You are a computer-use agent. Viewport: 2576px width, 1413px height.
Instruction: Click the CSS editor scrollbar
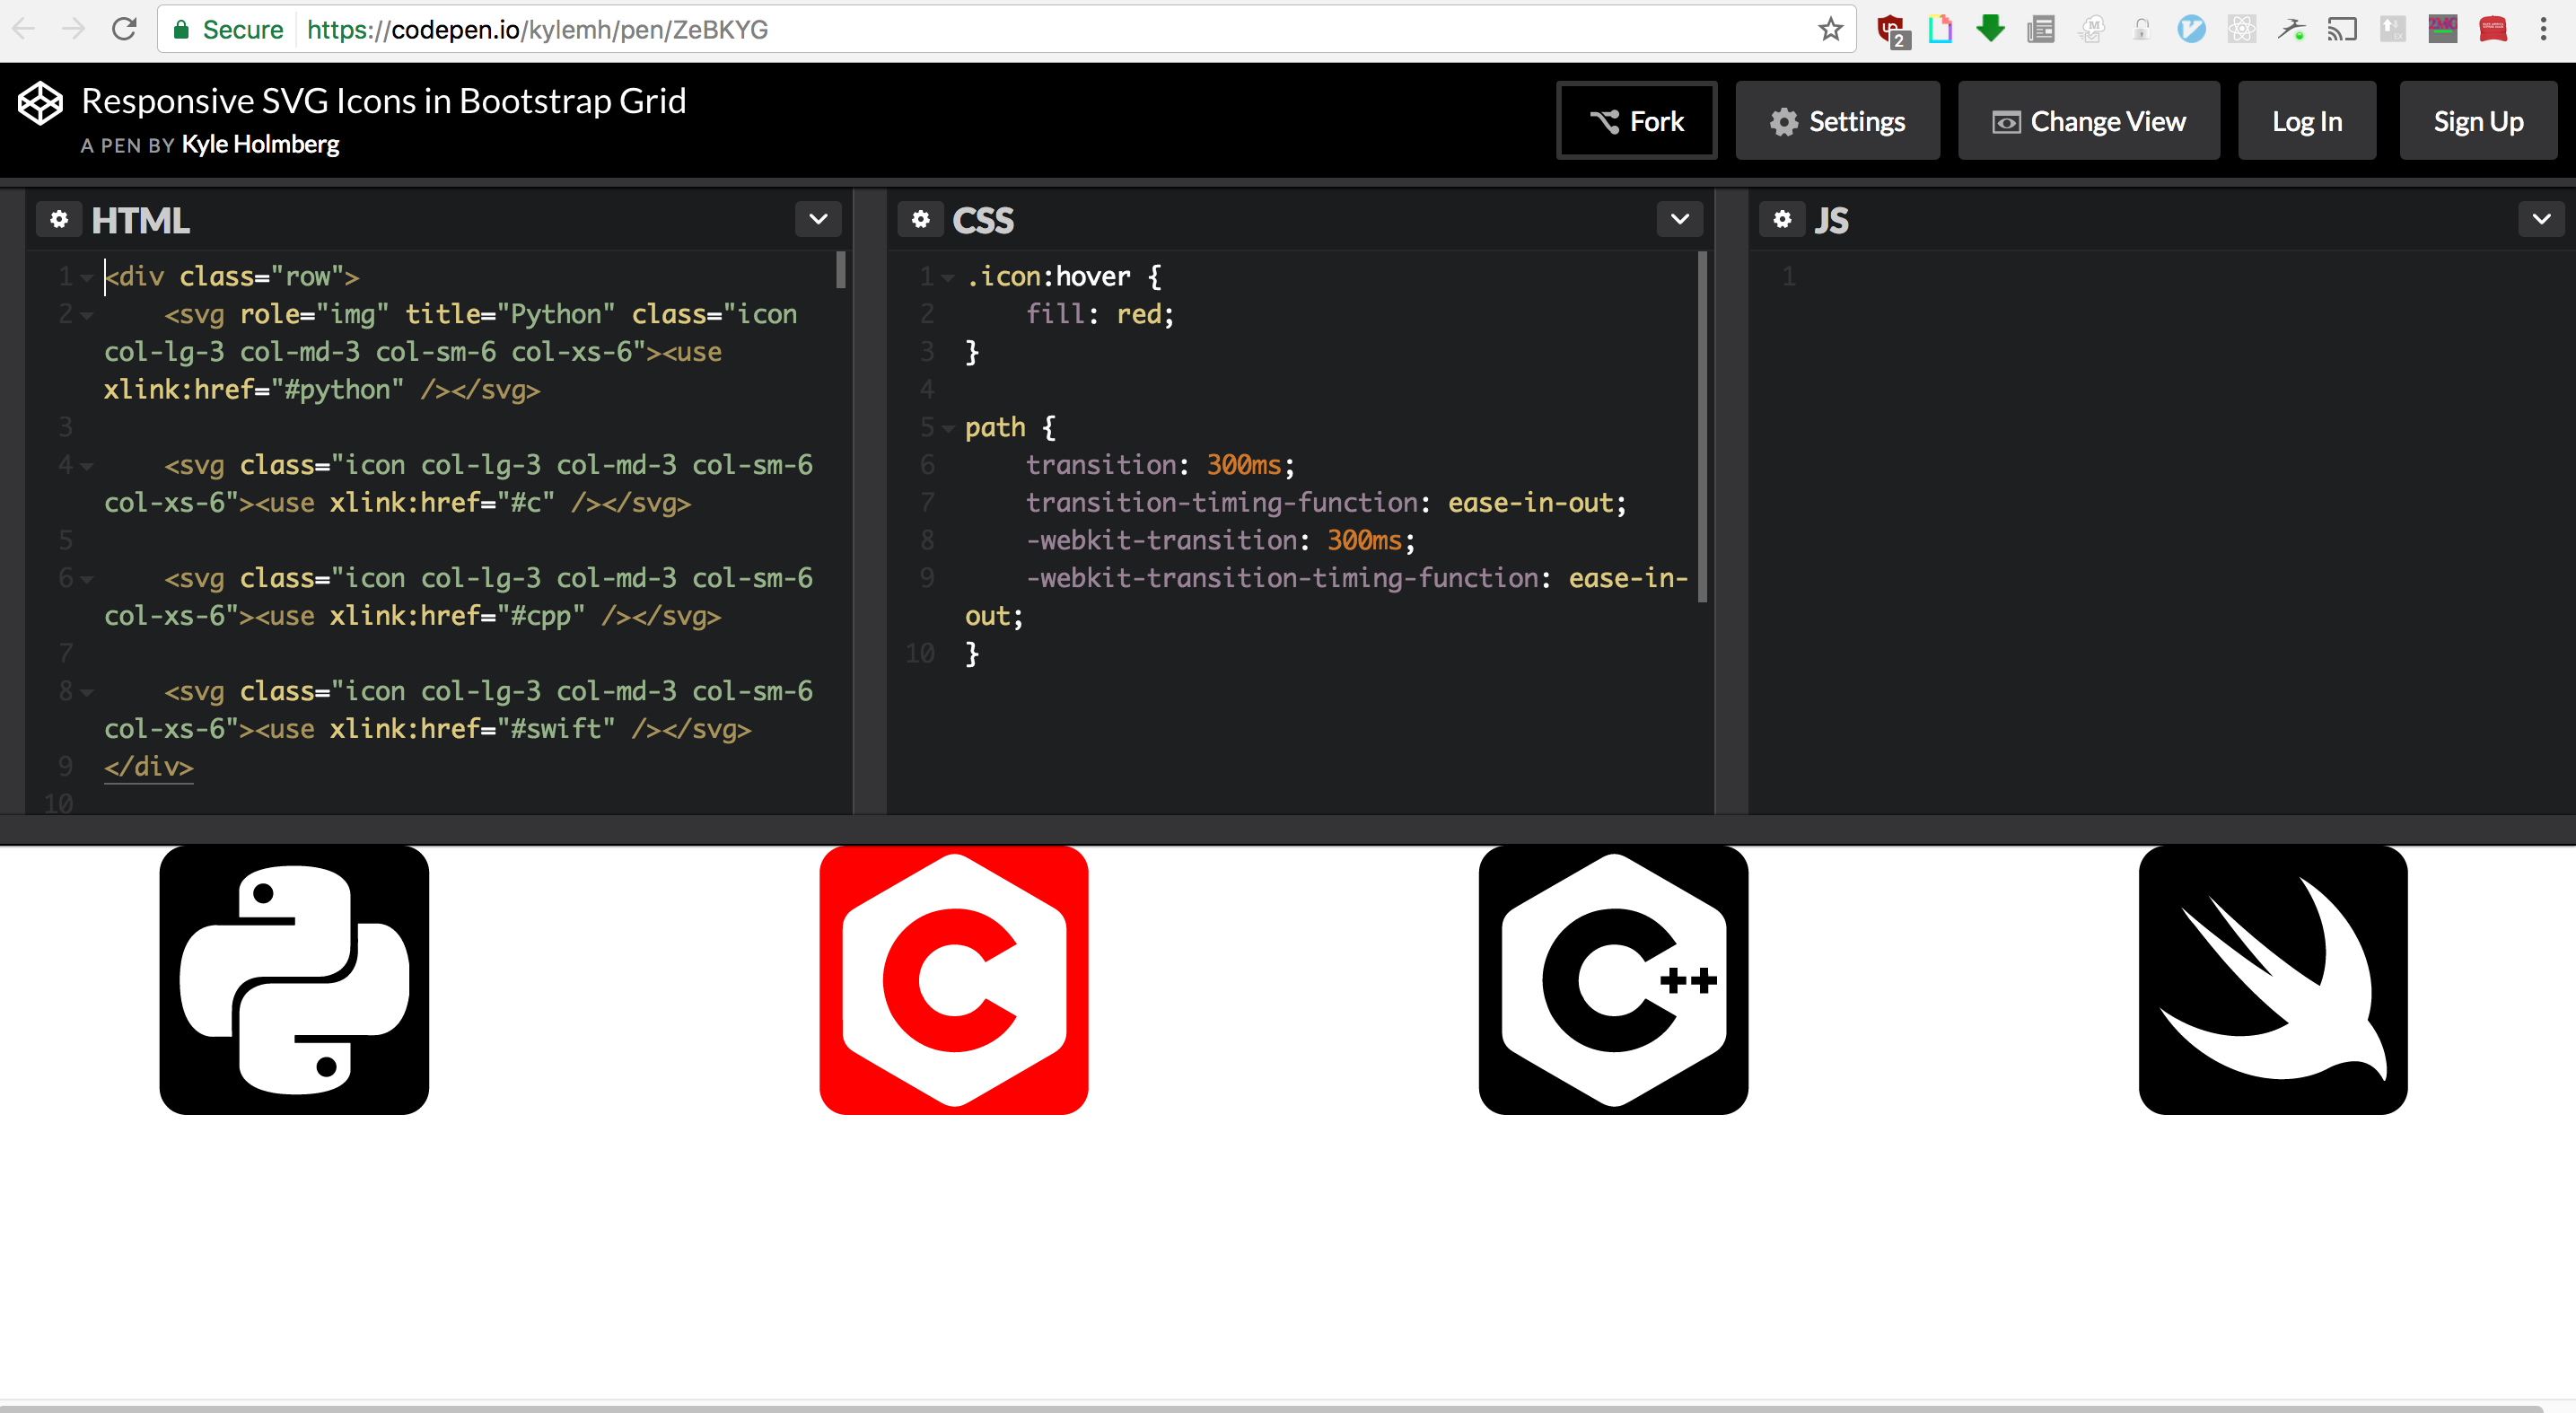[1702, 427]
